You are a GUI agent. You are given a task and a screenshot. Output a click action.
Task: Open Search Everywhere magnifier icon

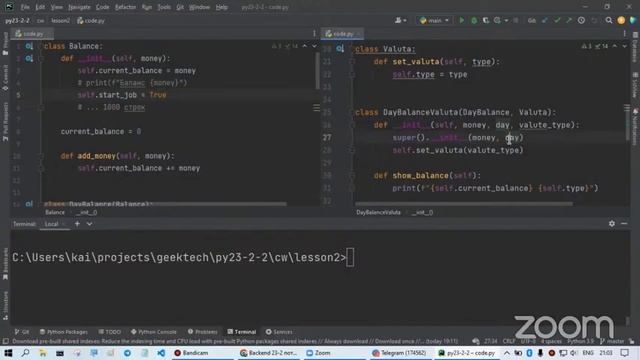click(609, 20)
